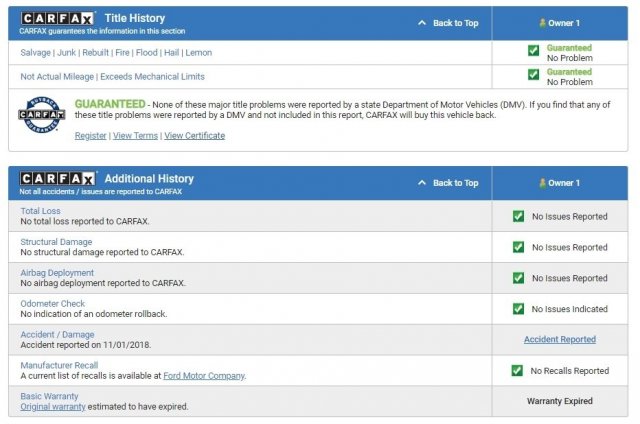Viewport: 640px width, 424px height.
Task: Click the Register link
Action: pyautogui.click(x=90, y=136)
